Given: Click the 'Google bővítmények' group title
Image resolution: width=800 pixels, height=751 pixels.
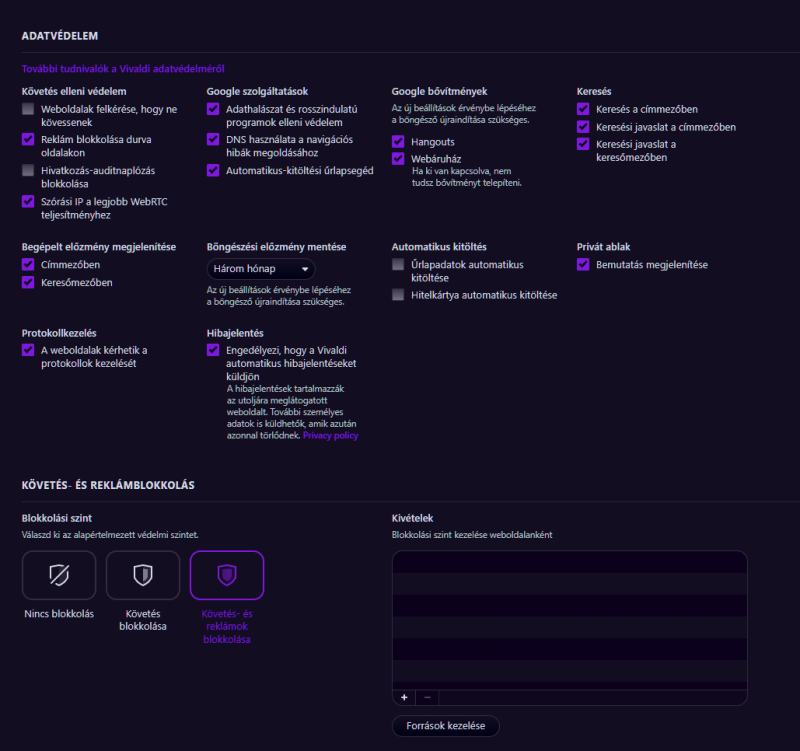Looking at the screenshot, I should [439, 91].
